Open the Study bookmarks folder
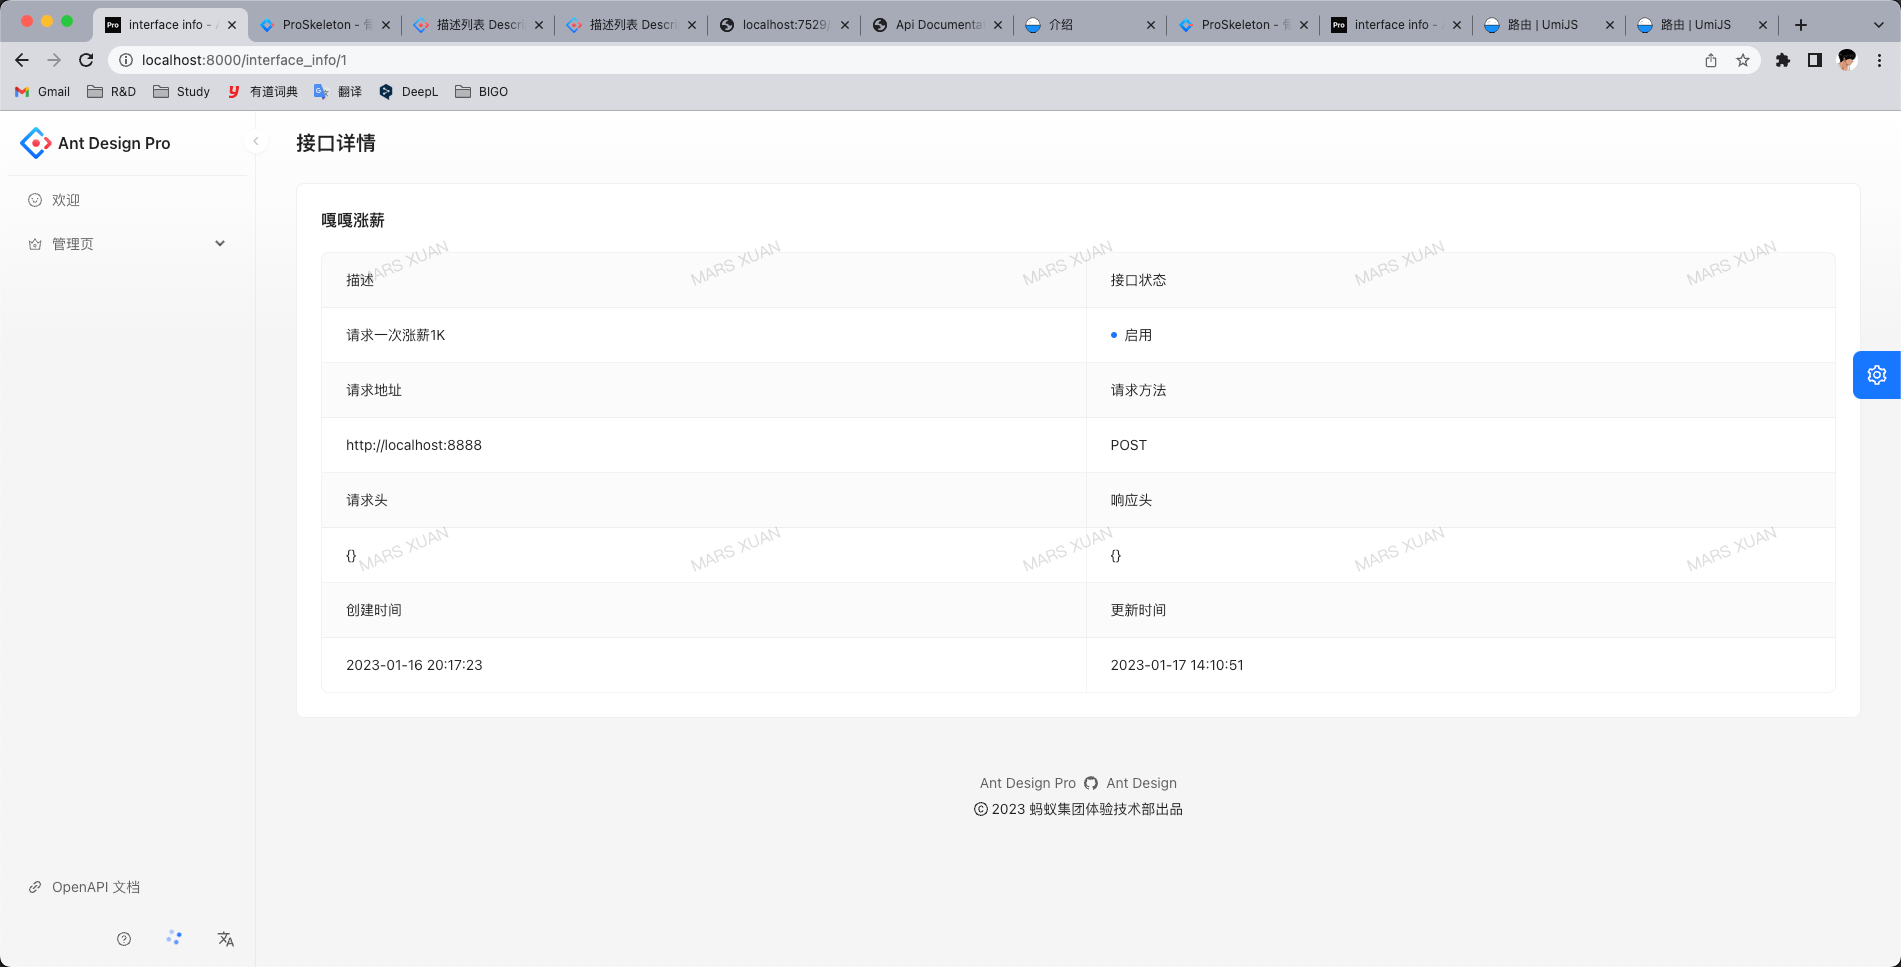Image resolution: width=1901 pixels, height=967 pixels. (x=181, y=91)
